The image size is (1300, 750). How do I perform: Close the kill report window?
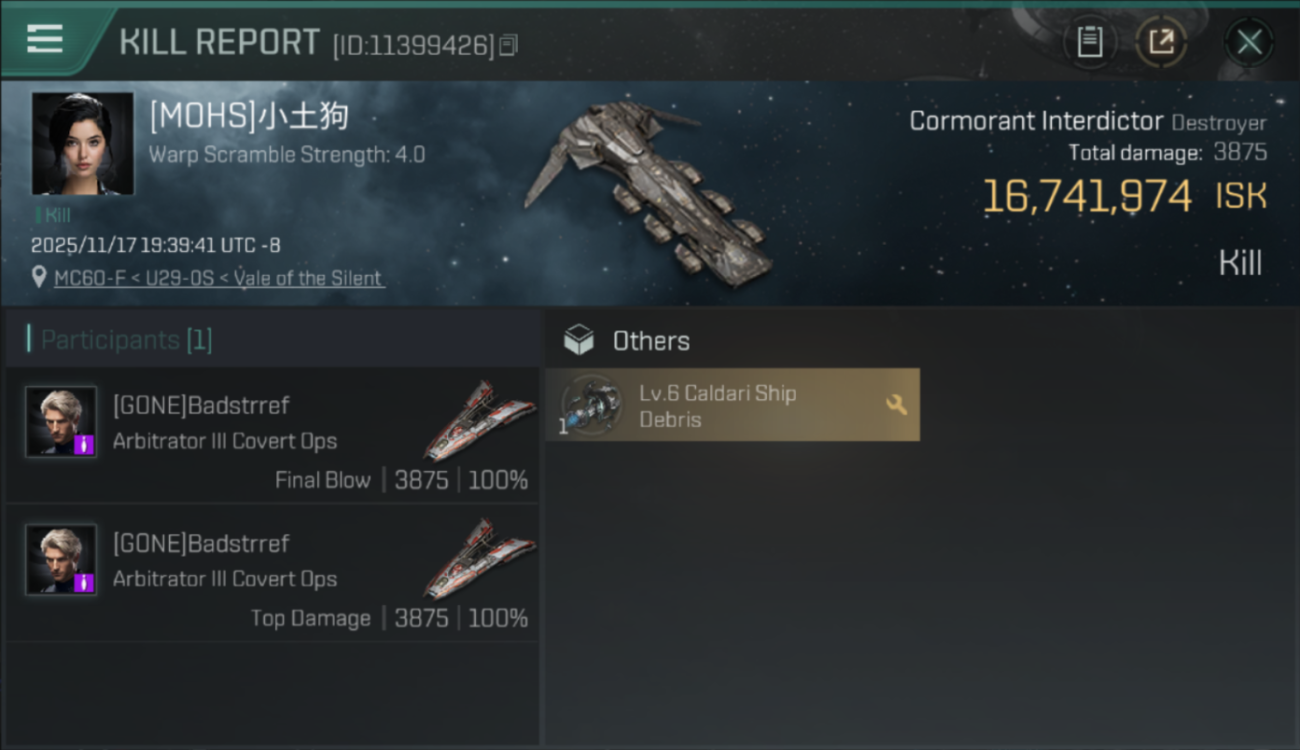tap(1249, 42)
